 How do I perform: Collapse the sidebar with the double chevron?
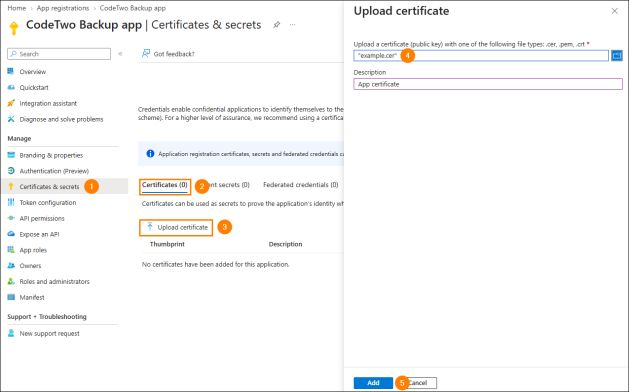(120, 54)
